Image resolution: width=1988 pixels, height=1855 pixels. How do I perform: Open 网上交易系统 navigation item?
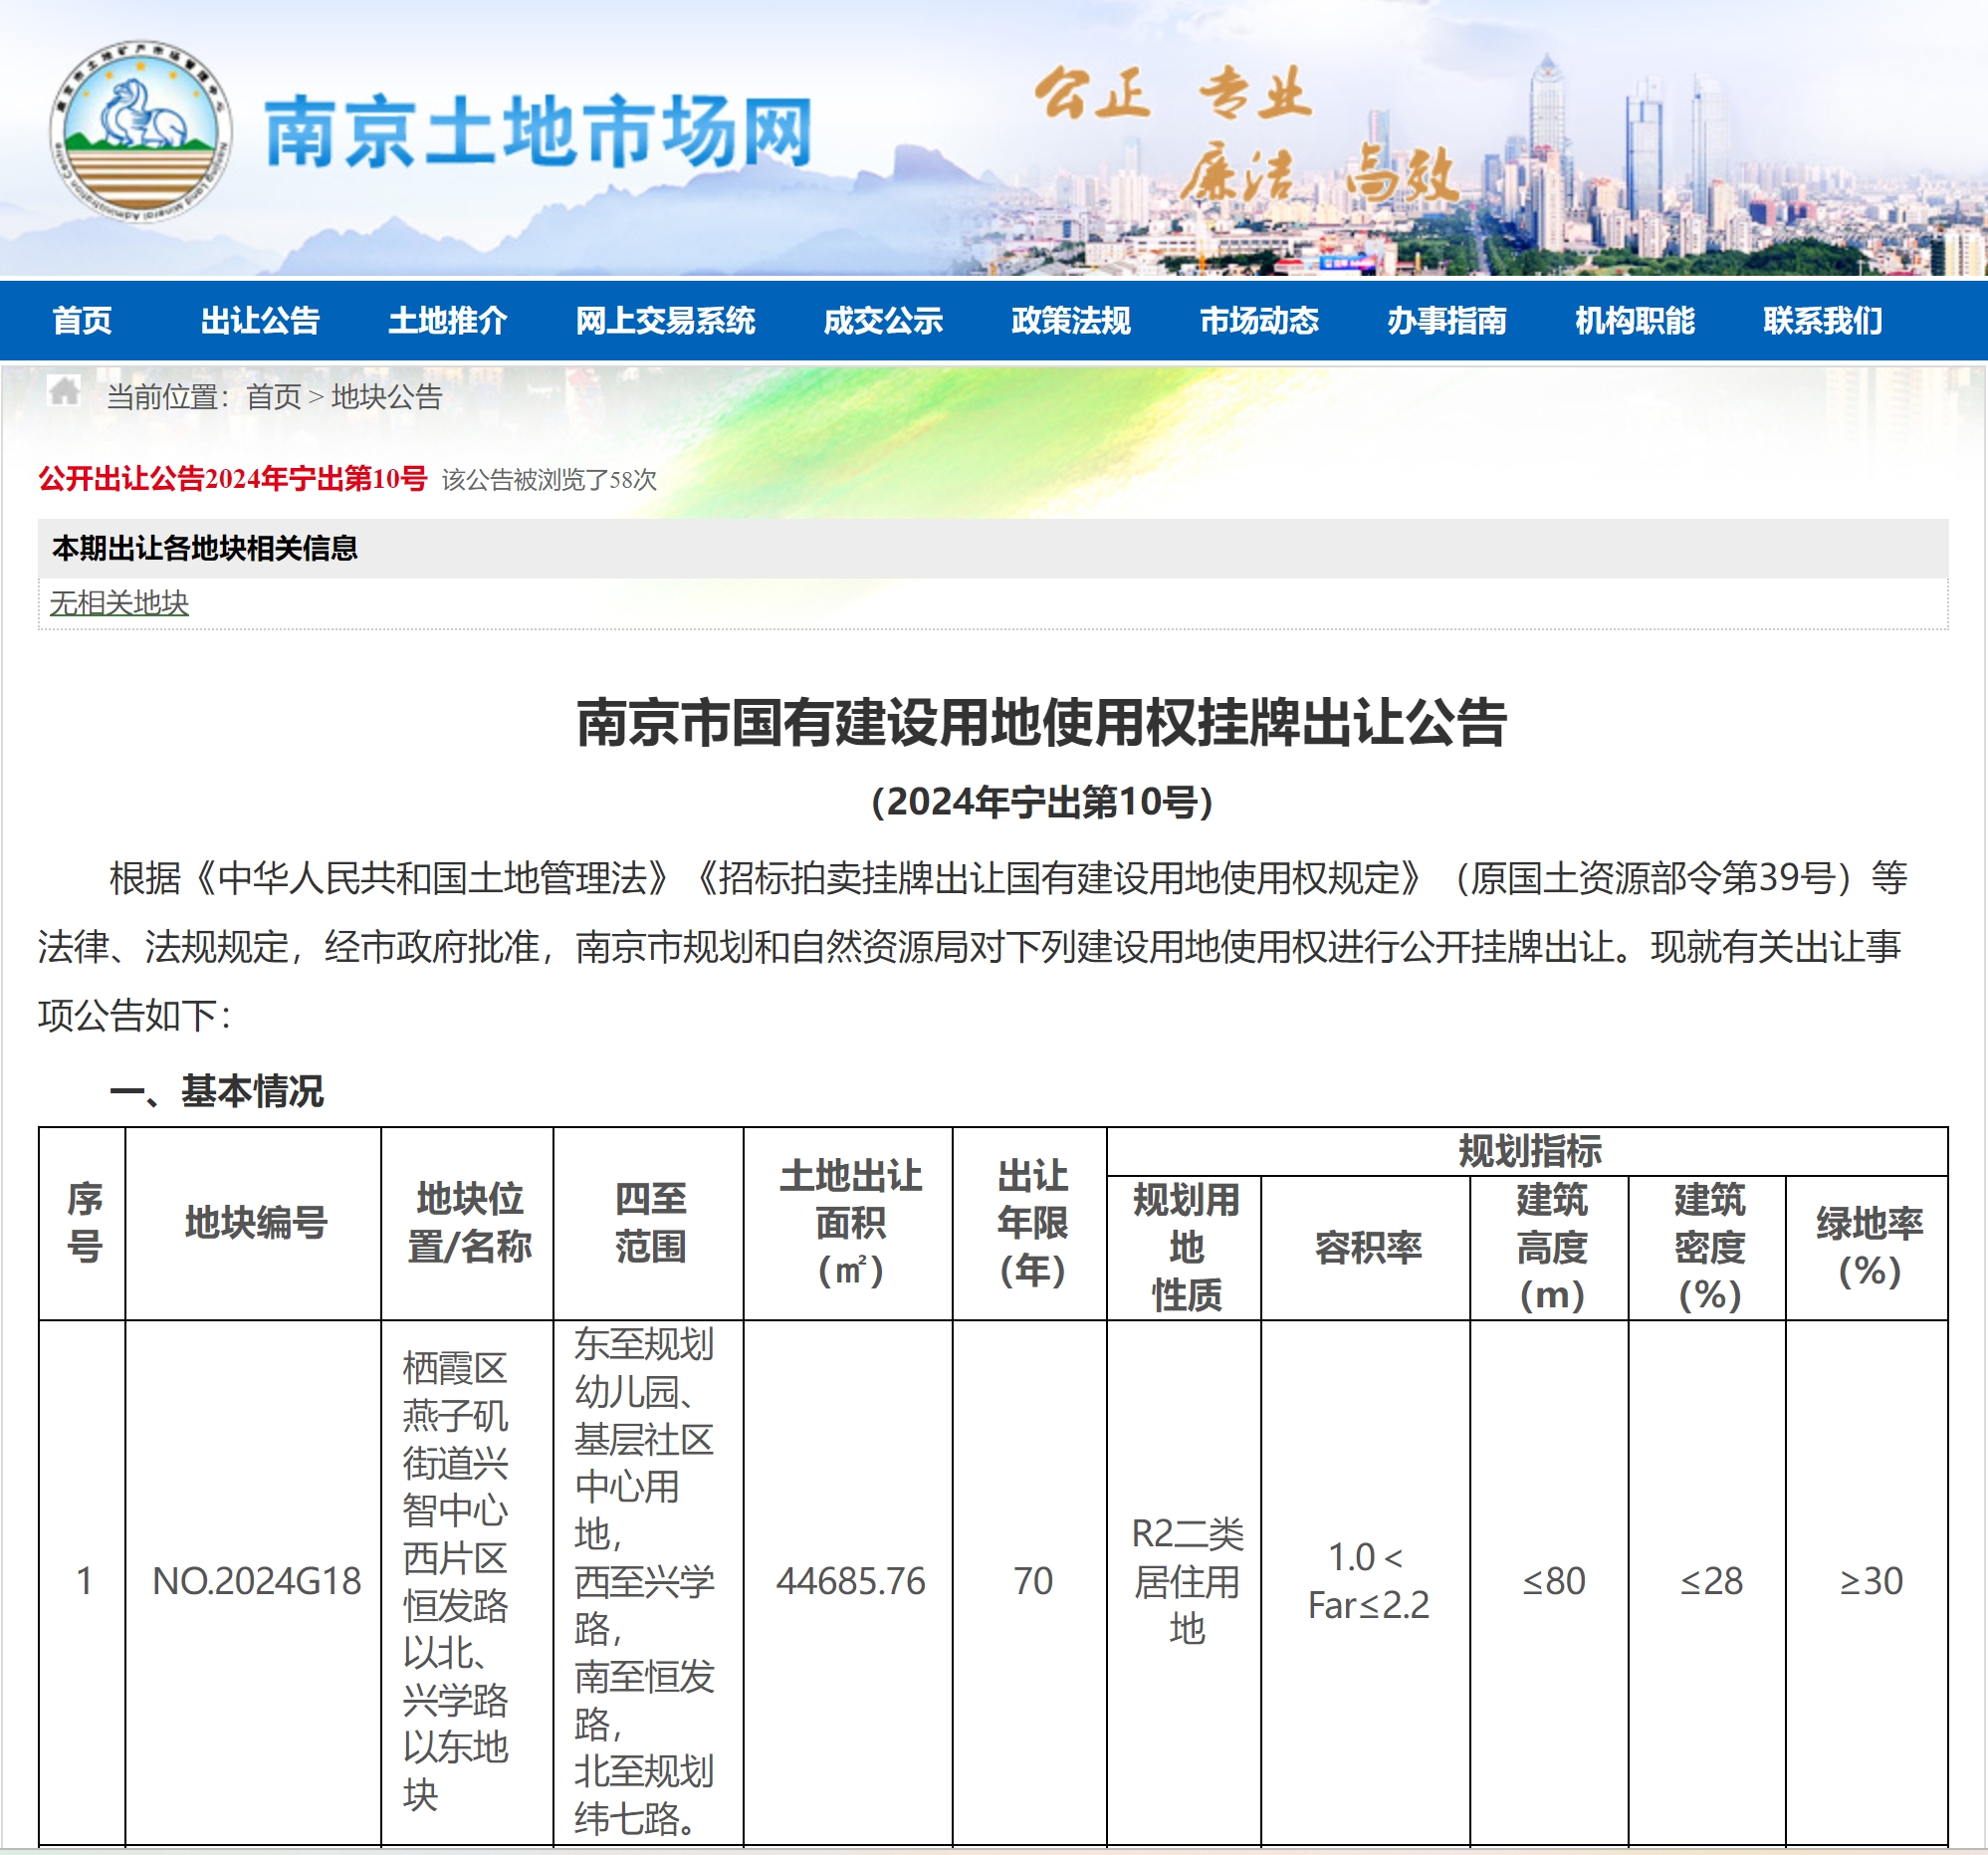point(665,321)
